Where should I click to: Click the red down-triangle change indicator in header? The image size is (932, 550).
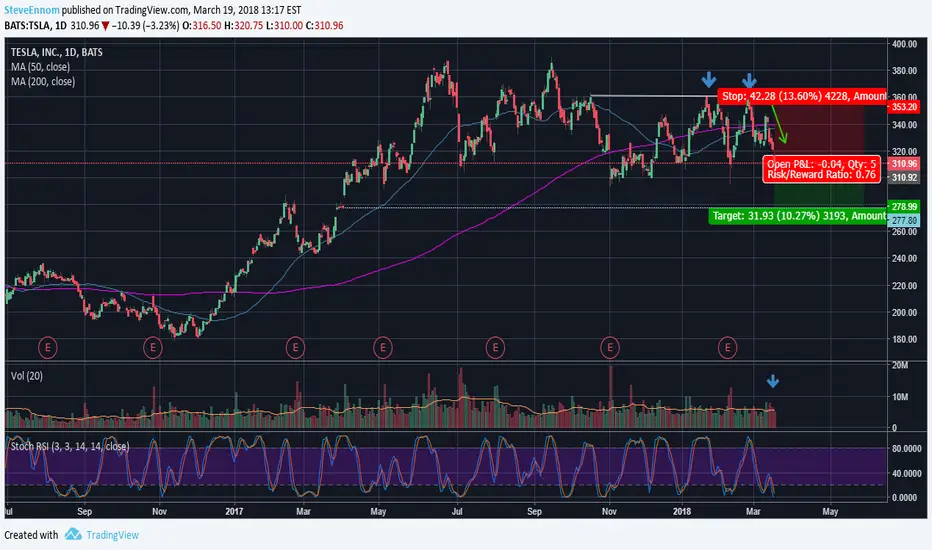coord(105,26)
